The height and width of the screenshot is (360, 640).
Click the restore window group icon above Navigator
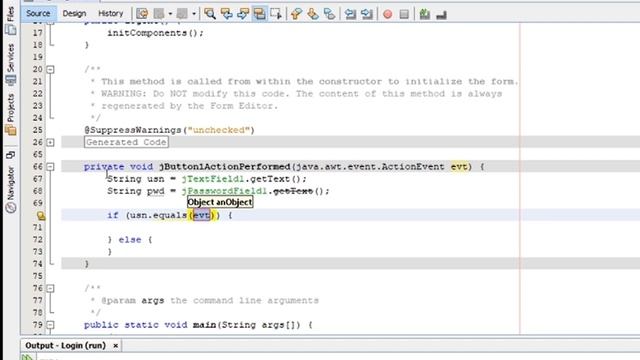tap(11, 155)
